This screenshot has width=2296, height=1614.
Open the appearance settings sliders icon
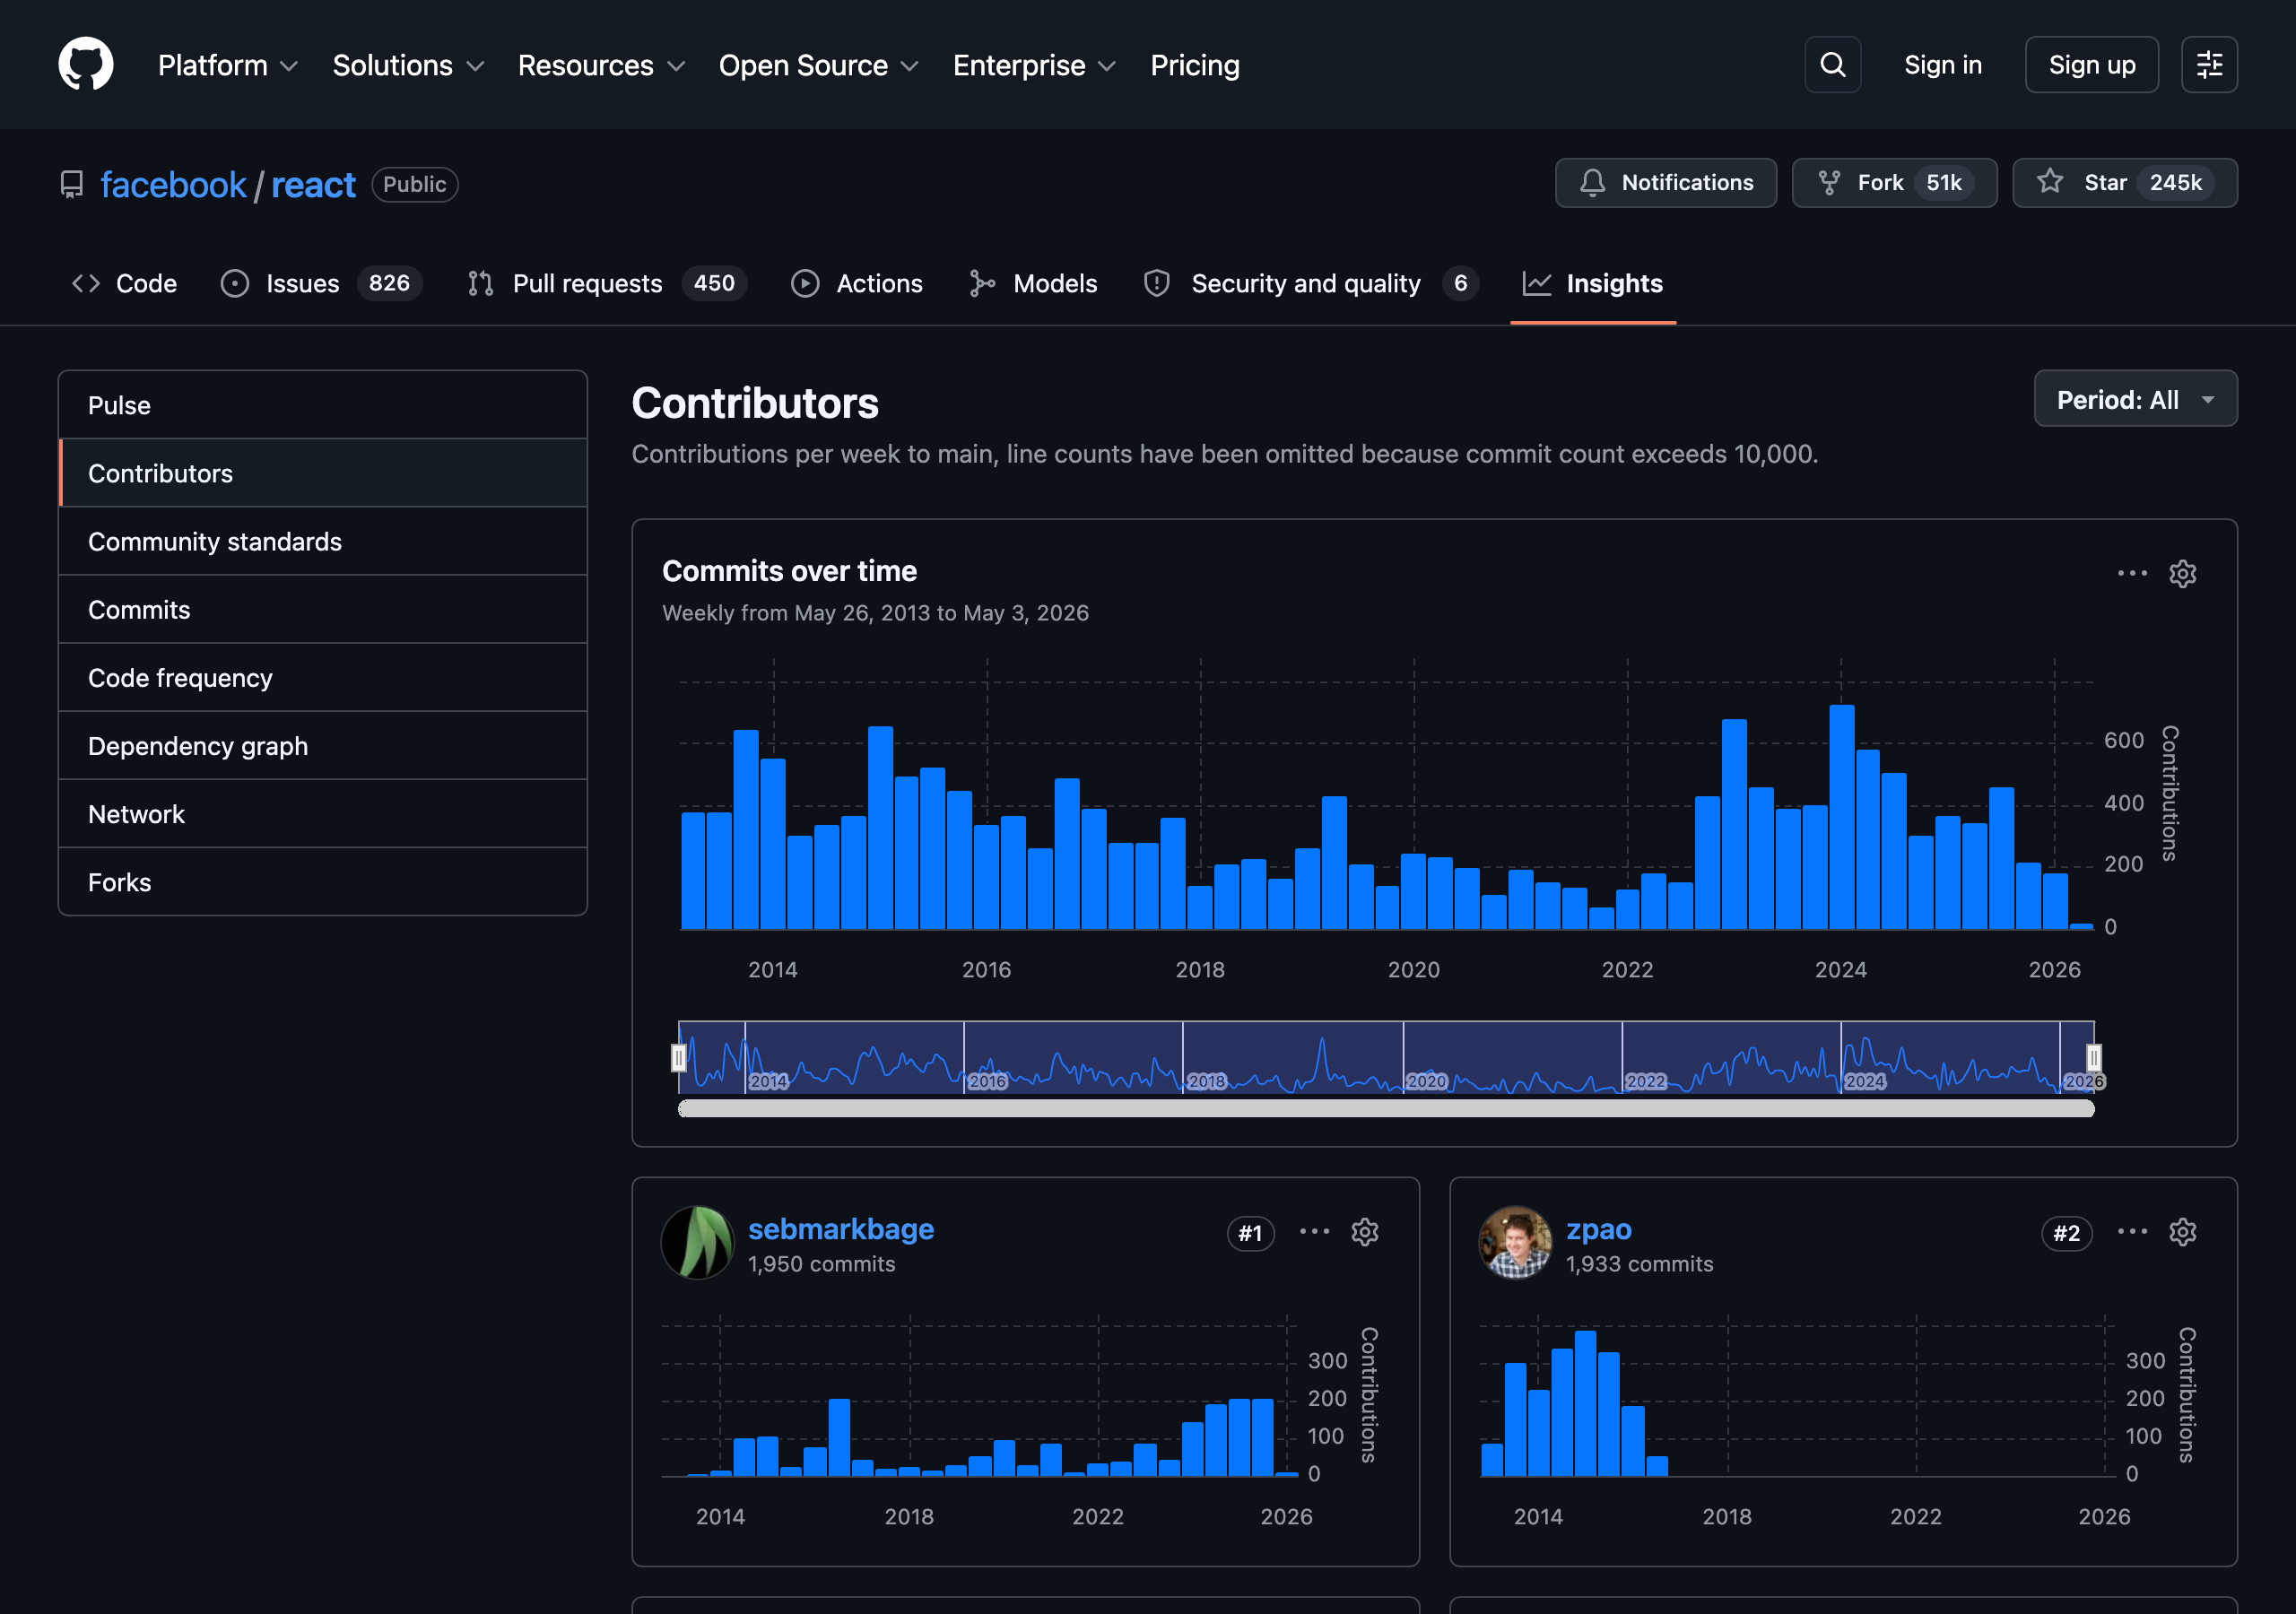tap(2209, 65)
